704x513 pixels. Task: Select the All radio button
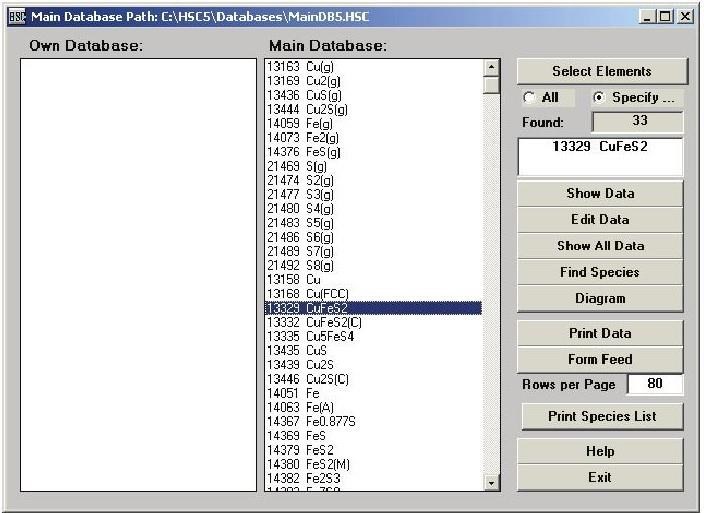530,98
